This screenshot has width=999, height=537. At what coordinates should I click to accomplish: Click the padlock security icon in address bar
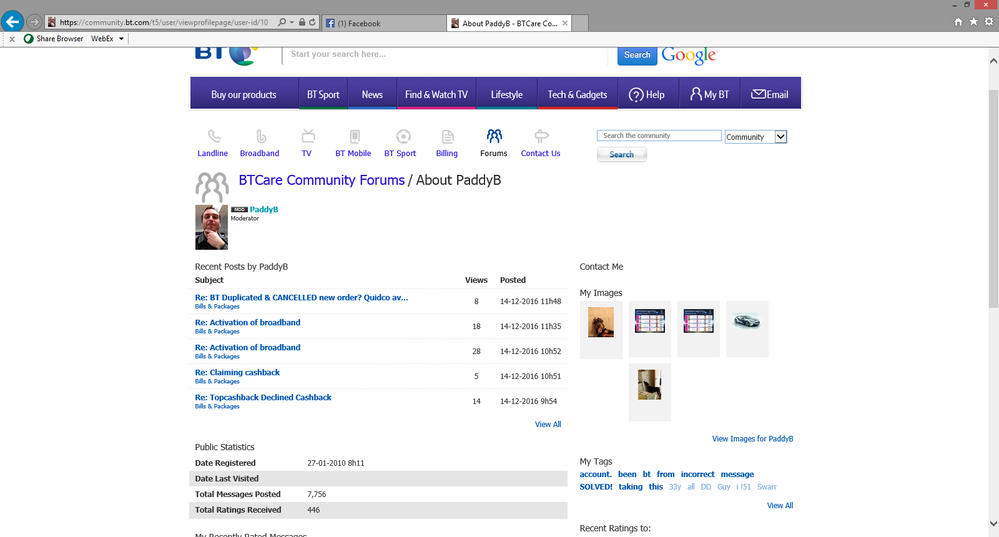pyautogui.click(x=302, y=22)
